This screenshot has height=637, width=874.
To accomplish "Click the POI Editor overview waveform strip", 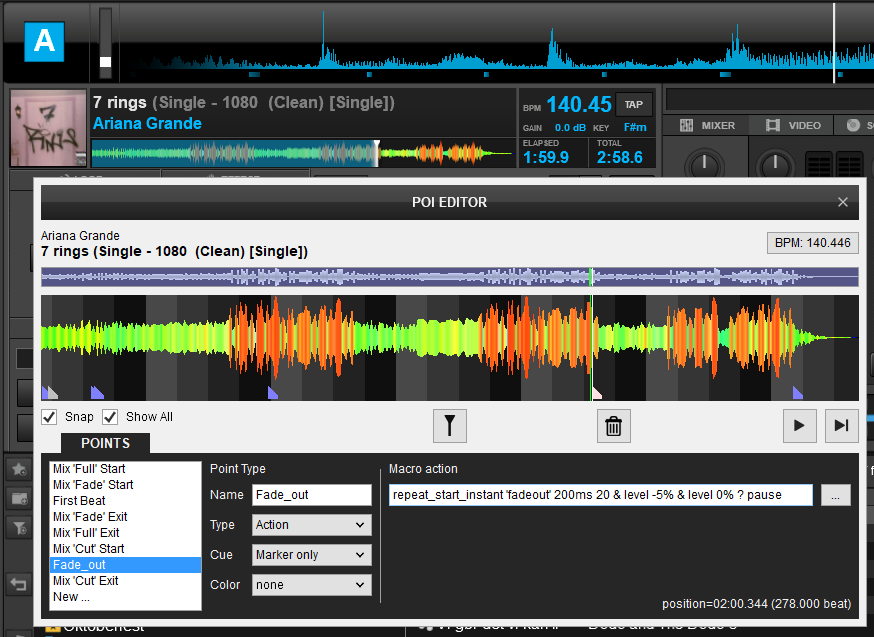I will click(450, 277).
